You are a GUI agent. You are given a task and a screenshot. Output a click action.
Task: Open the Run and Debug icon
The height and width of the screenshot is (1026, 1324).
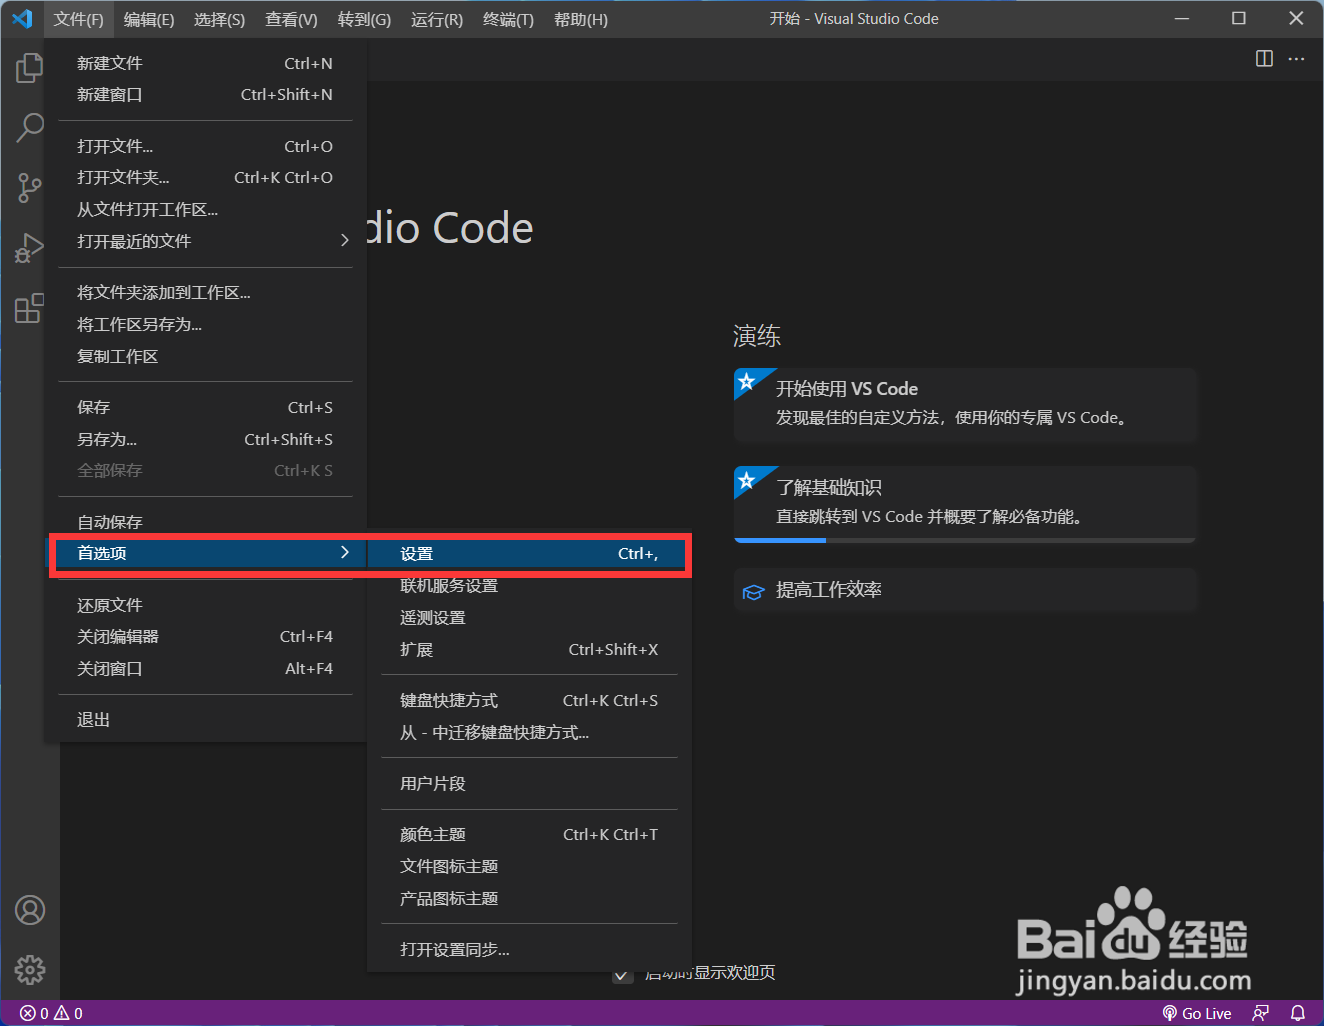tap(30, 247)
